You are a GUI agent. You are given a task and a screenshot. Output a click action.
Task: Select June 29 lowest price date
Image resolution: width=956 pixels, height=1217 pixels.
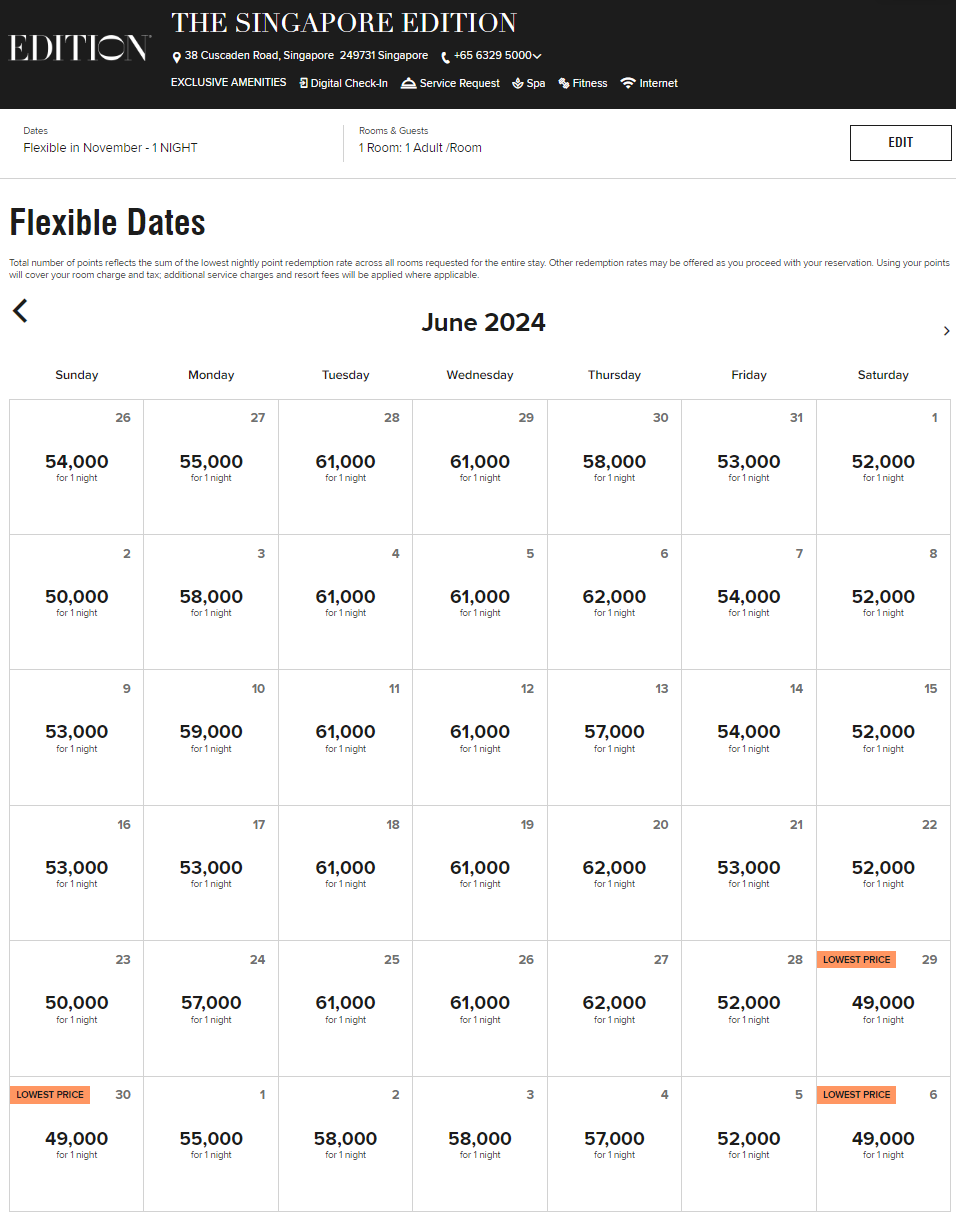click(x=883, y=1008)
